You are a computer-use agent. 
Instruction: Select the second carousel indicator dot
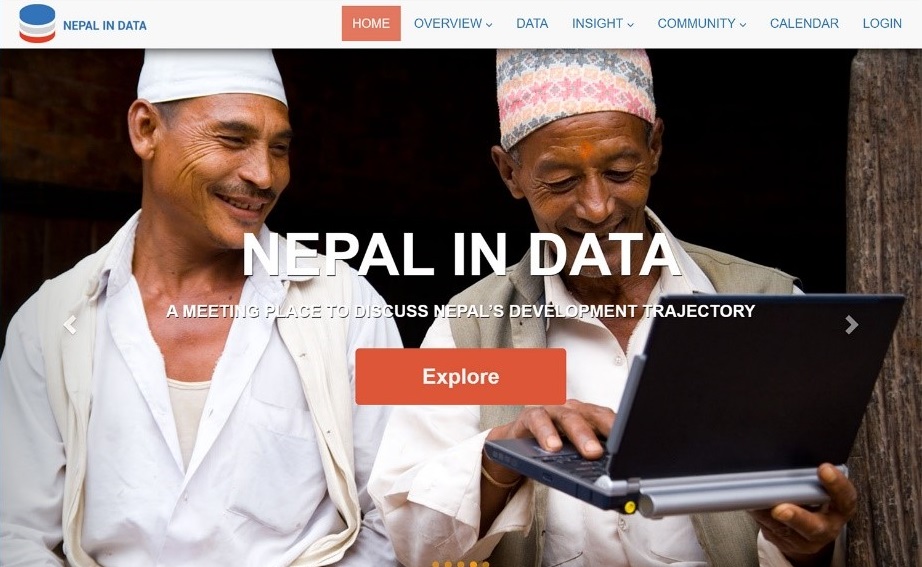[448, 564]
